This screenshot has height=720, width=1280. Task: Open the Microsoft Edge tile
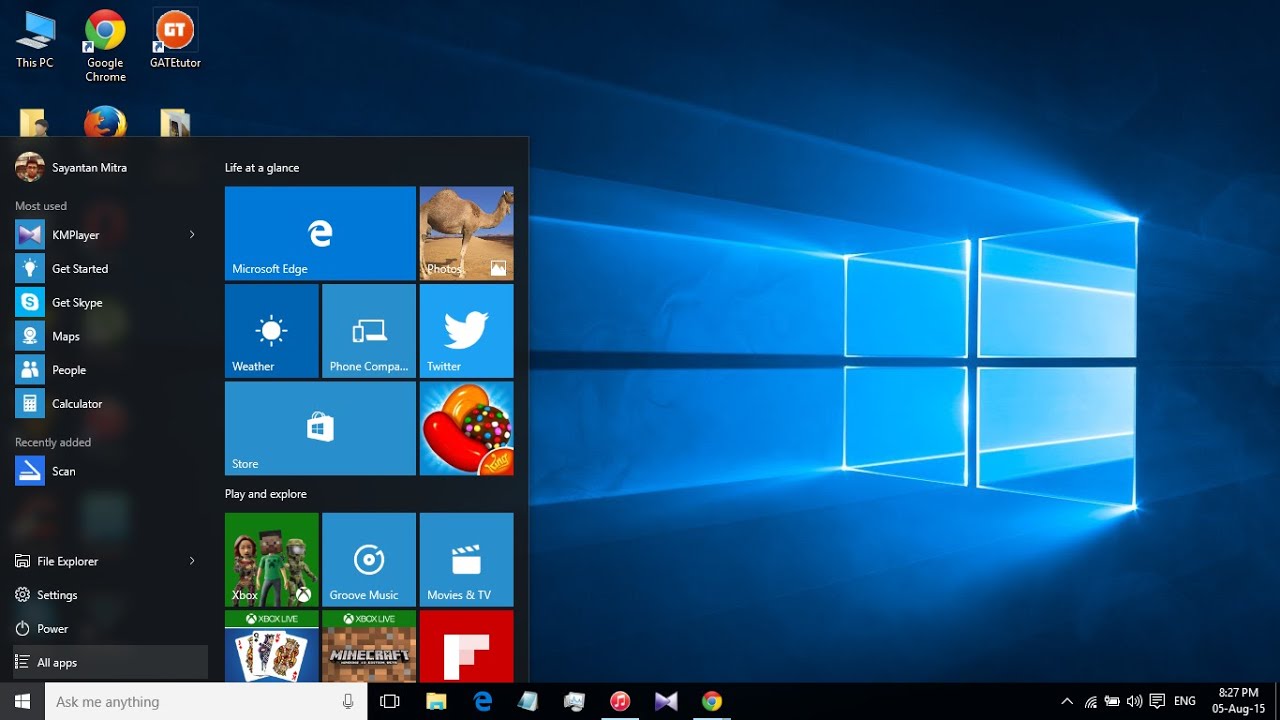pyautogui.click(x=320, y=233)
